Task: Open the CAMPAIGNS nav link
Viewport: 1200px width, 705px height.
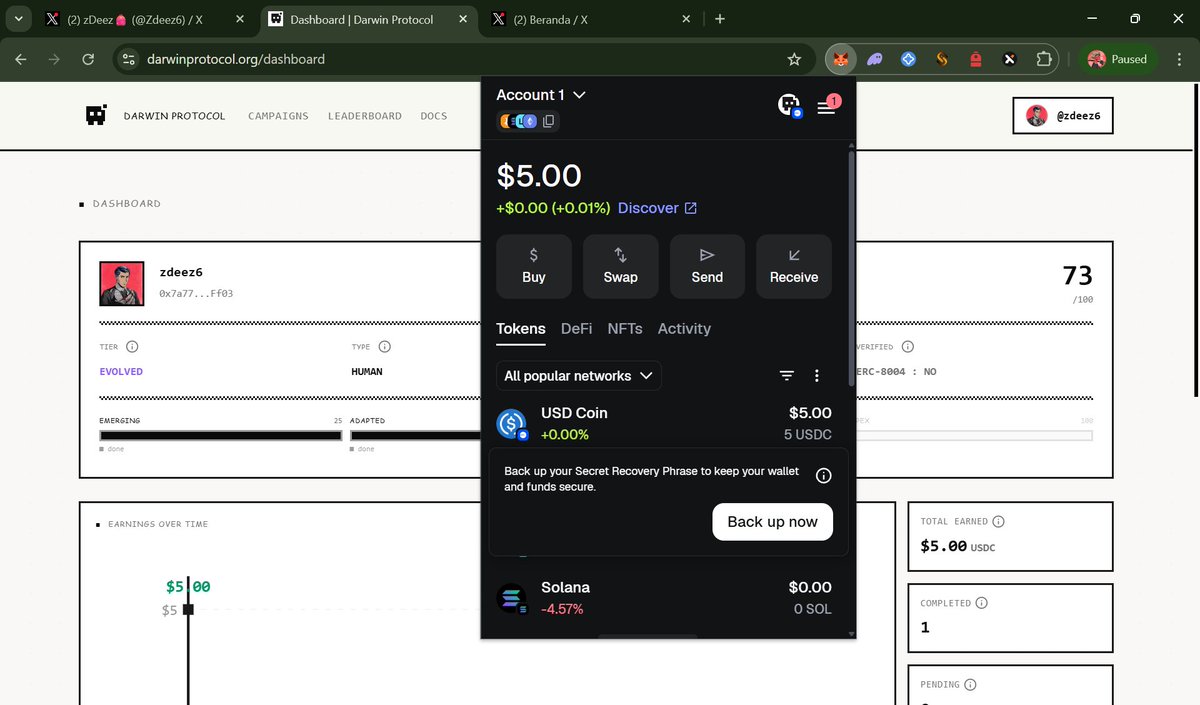Action: (x=278, y=116)
